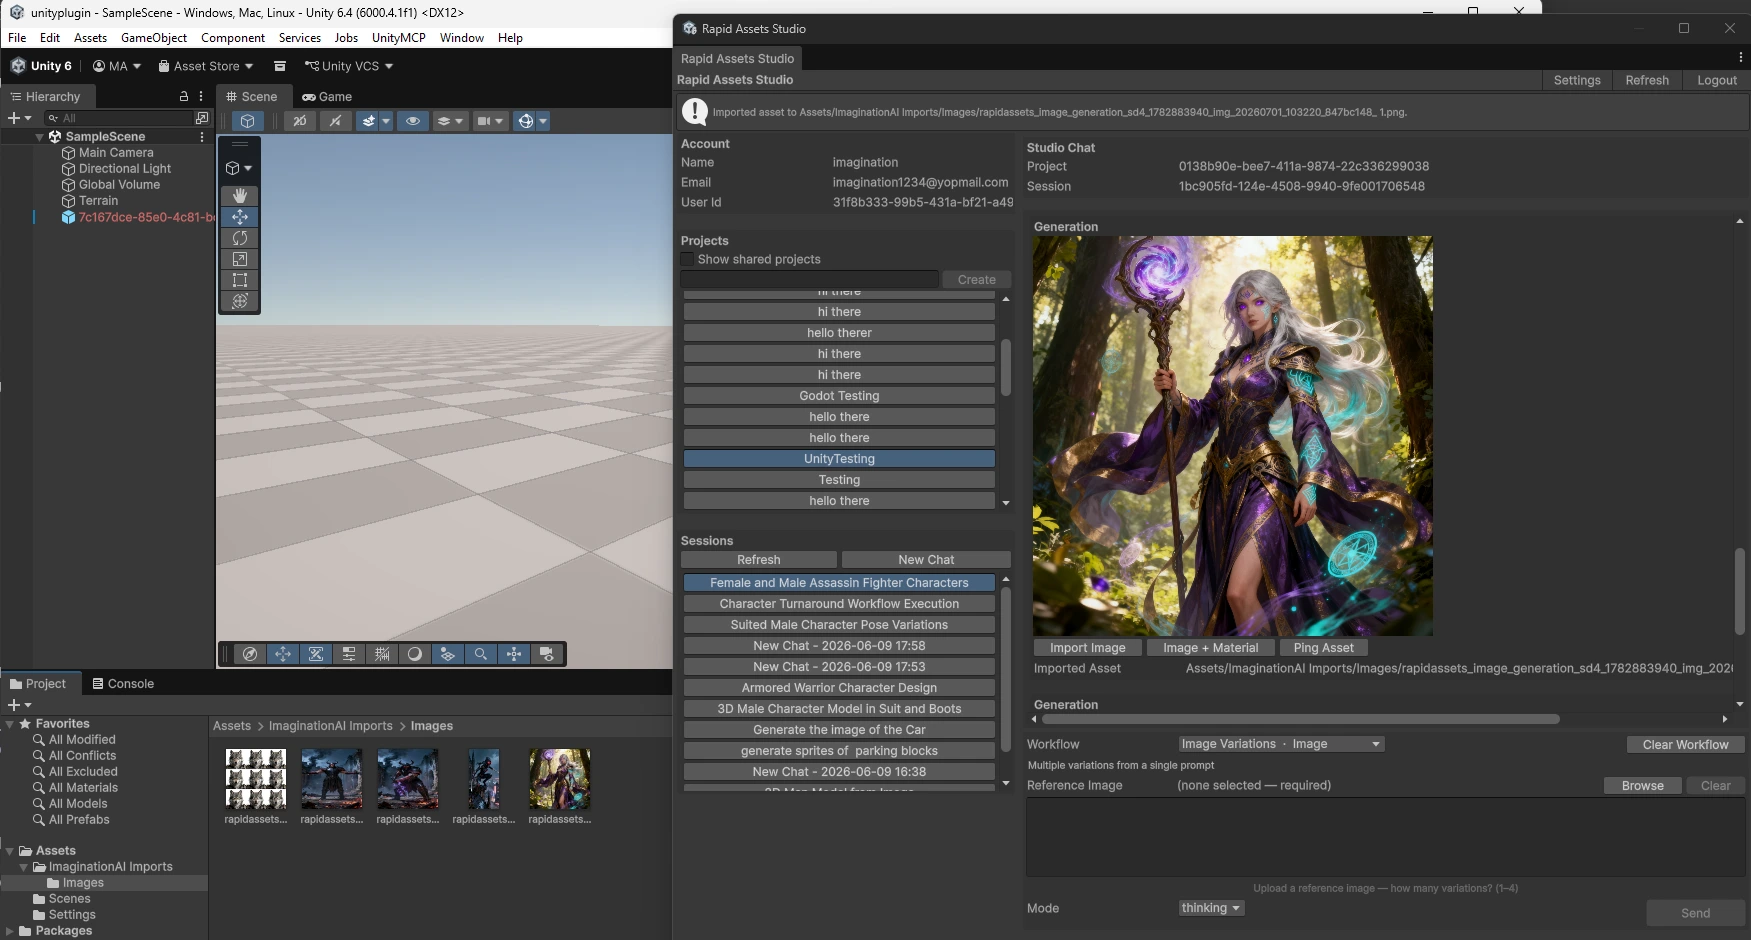Open the Tools overlay cube dropdown

[x=239, y=168]
